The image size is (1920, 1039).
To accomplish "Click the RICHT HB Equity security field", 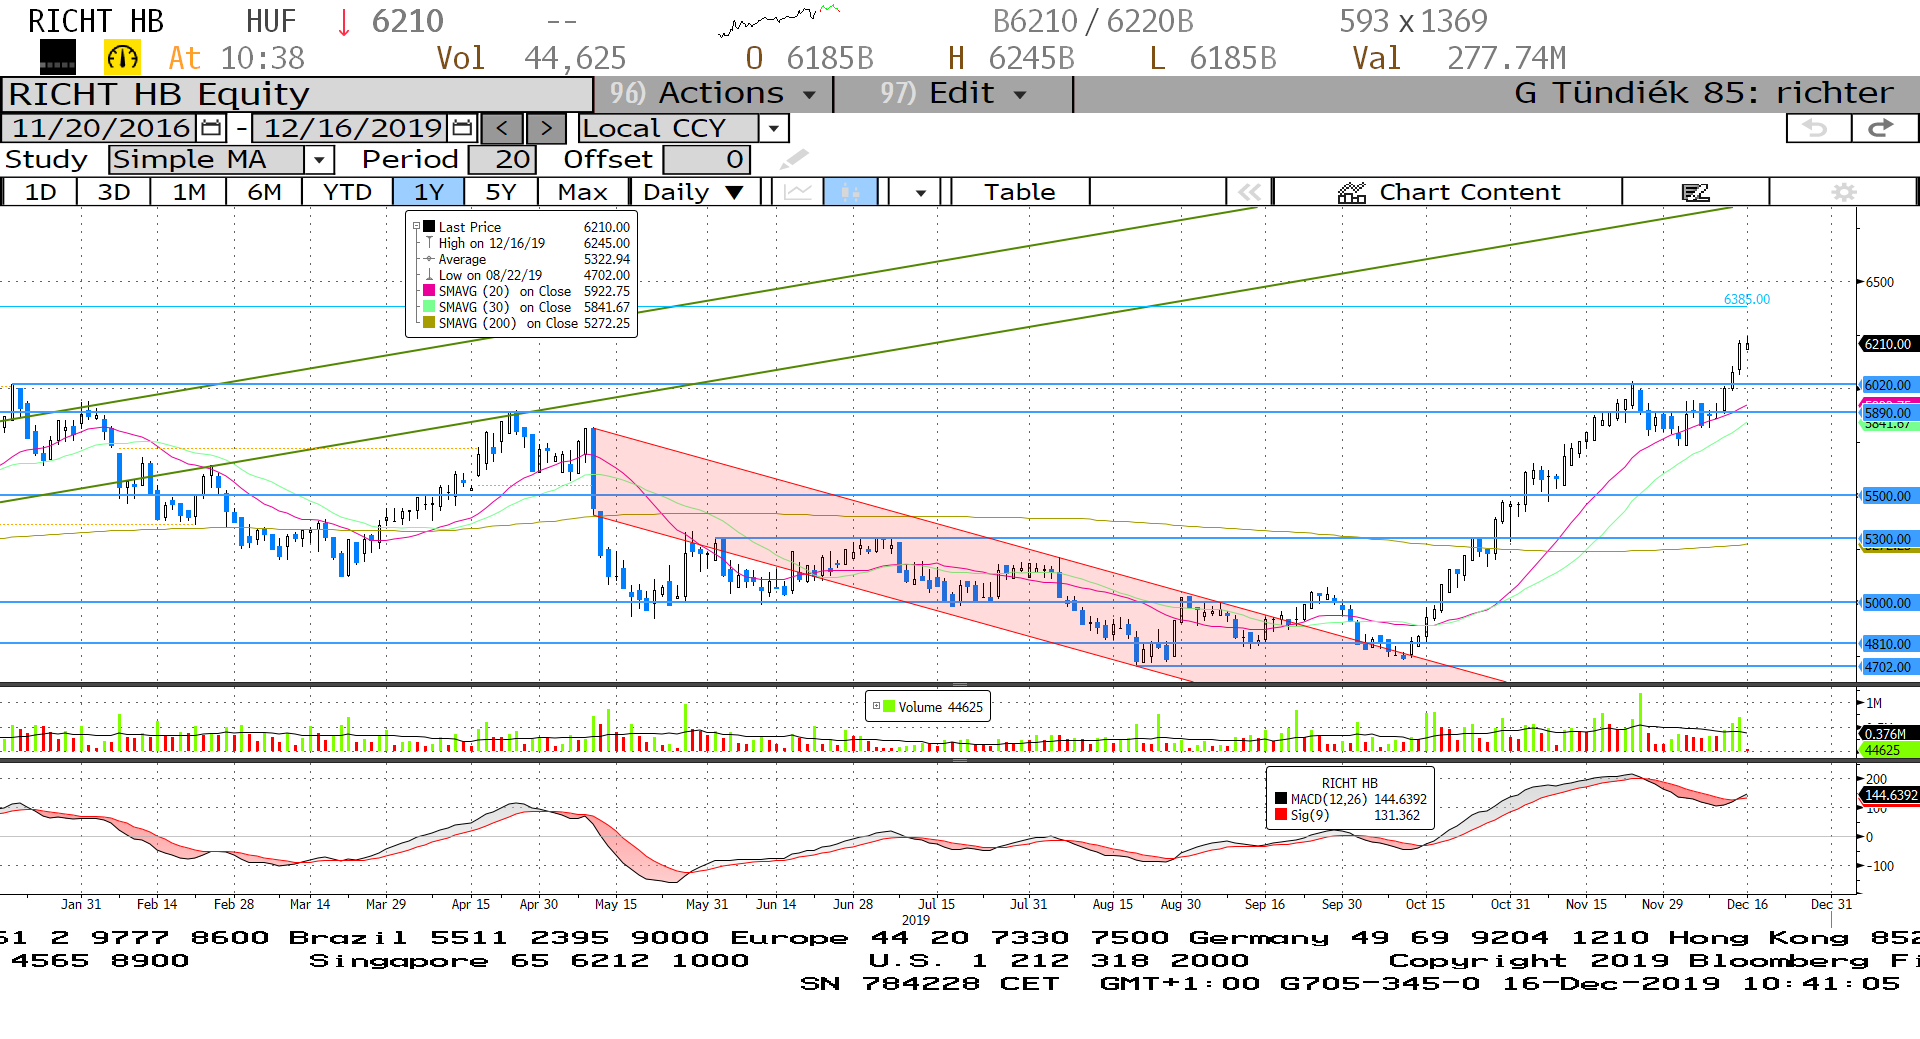I will (x=298, y=94).
